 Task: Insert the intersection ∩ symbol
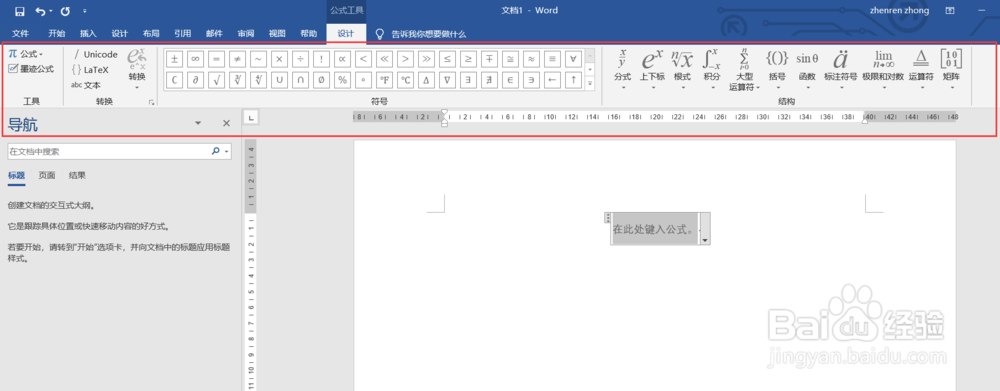pyautogui.click(x=300, y=80)
